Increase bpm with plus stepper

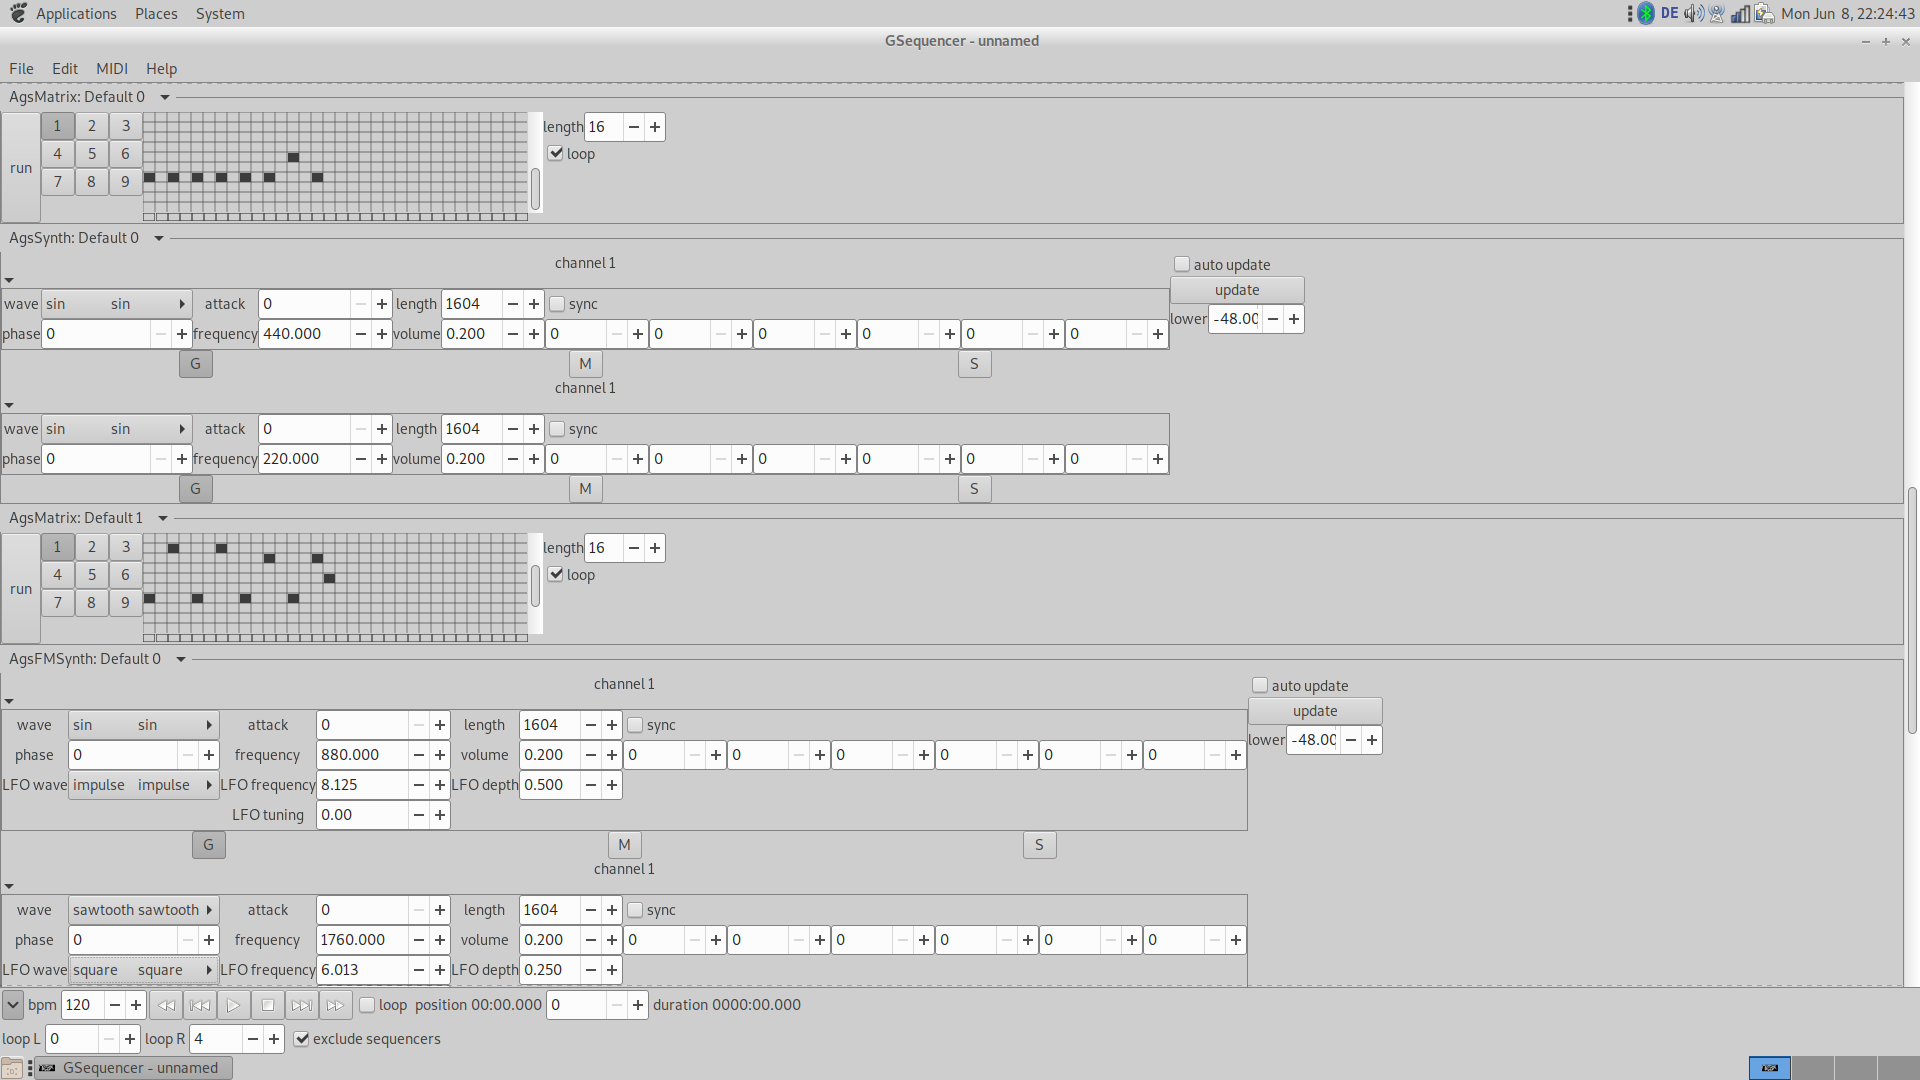[136, 1005]
